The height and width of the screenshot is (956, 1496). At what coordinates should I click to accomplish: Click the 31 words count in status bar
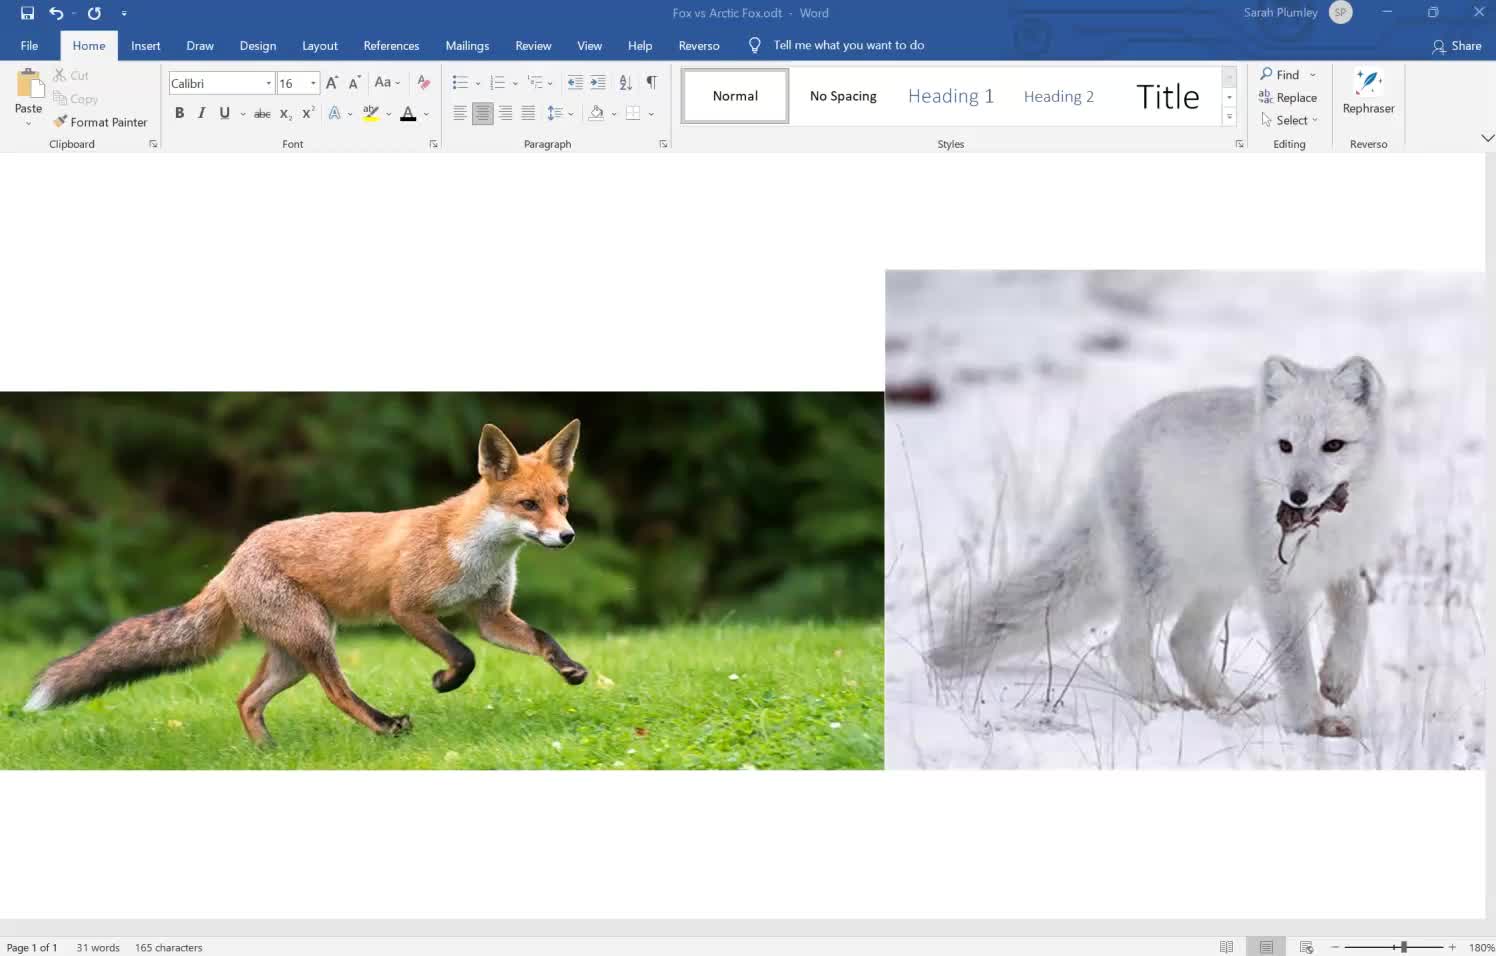coord(98,947)
